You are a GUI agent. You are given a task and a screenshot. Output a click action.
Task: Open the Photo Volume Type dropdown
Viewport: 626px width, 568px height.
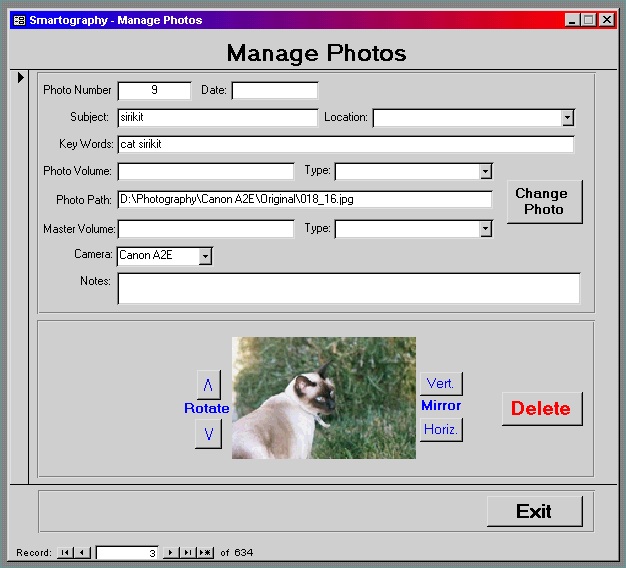tap(485, 172)
